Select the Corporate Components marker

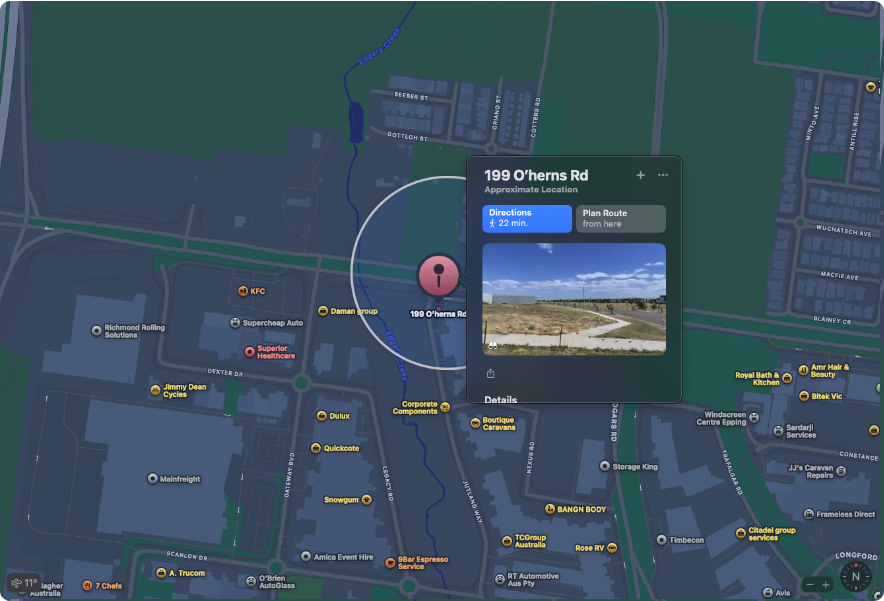[445, 407]
